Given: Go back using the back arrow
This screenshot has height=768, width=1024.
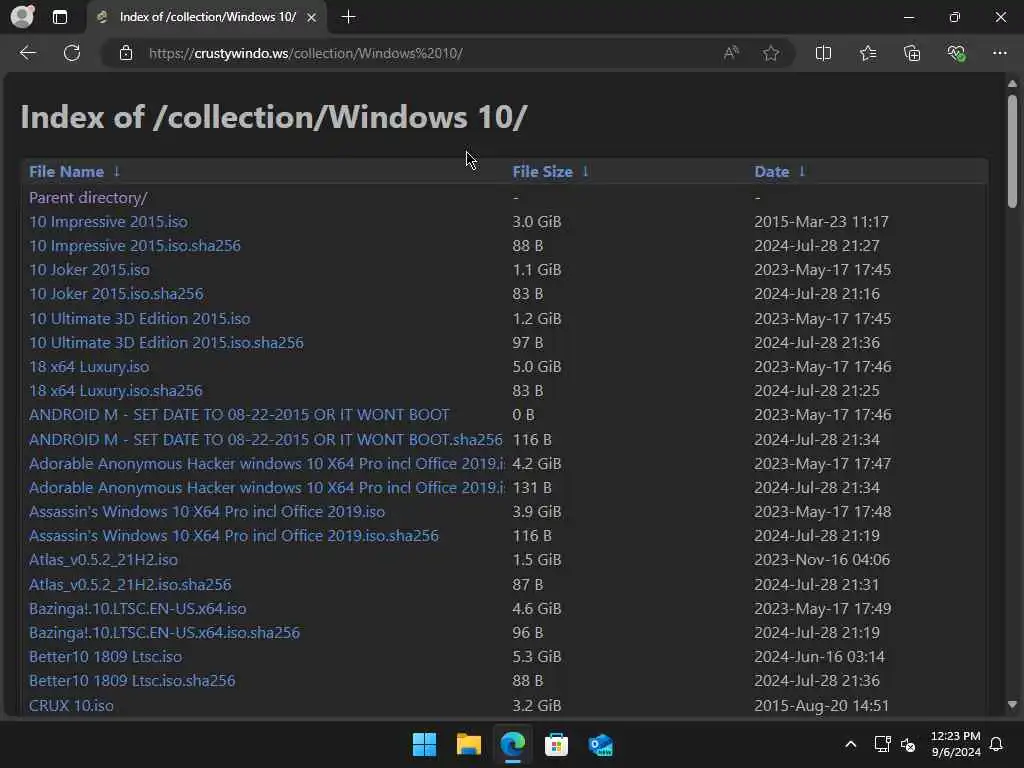Looking at the screenshot, I should pyautogui.click(x=27, y=53).
